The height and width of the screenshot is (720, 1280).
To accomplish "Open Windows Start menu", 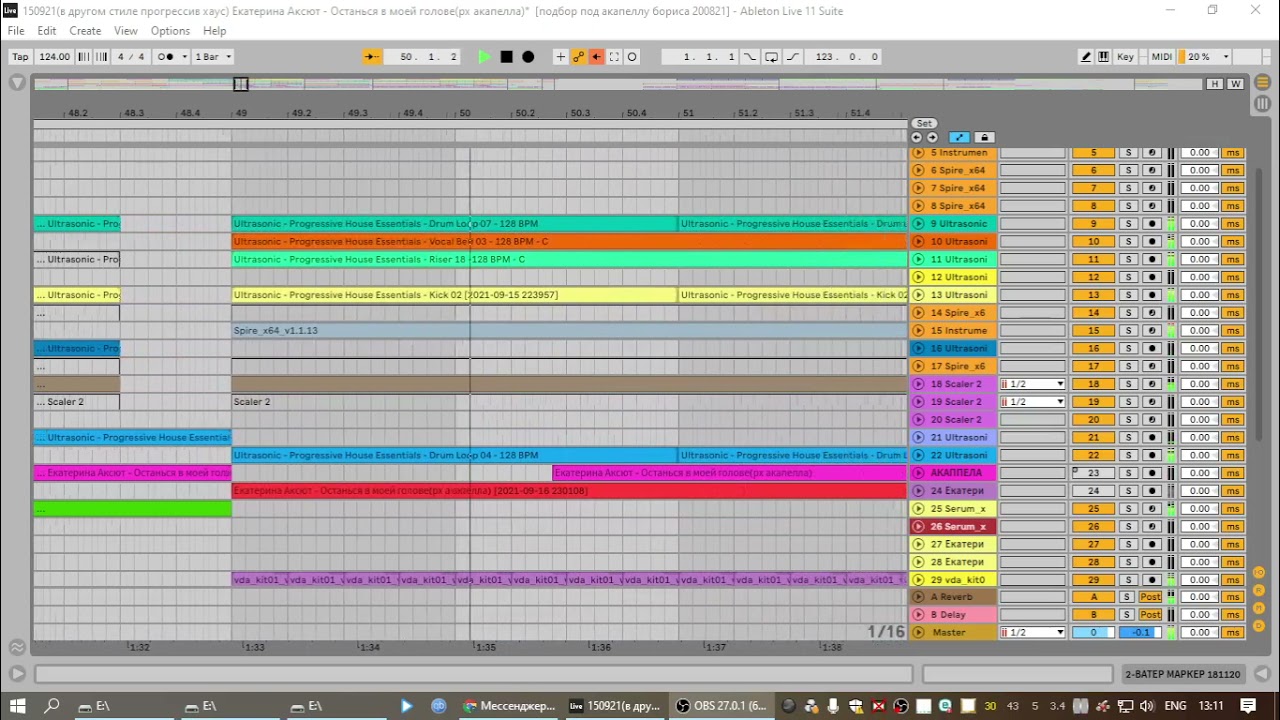I will click(17, 706).
